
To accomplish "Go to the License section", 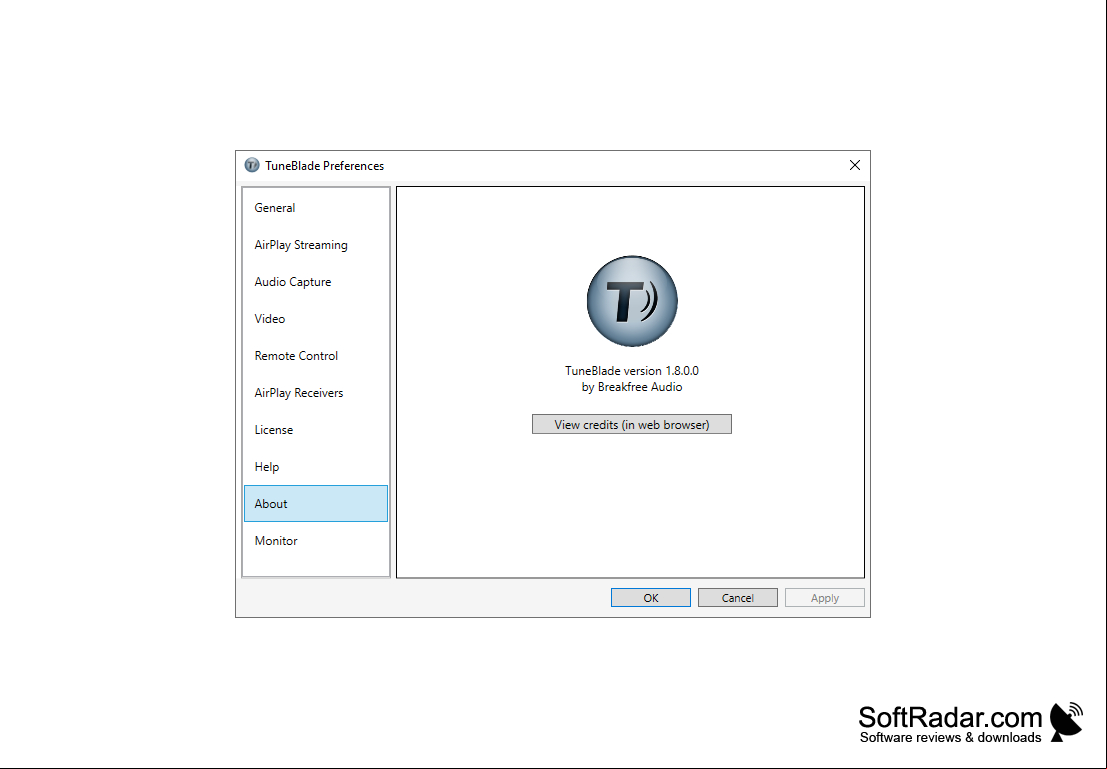I will pos(316,429).
